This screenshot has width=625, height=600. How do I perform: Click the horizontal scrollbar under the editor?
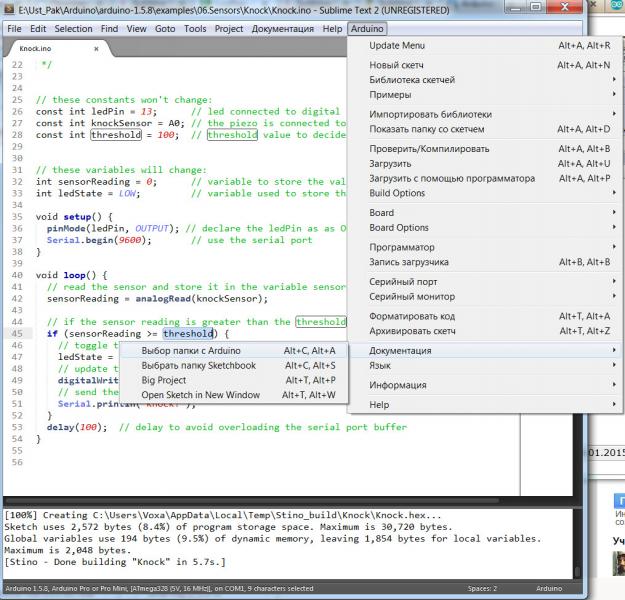pyautogui.click(x=251, y=500)
